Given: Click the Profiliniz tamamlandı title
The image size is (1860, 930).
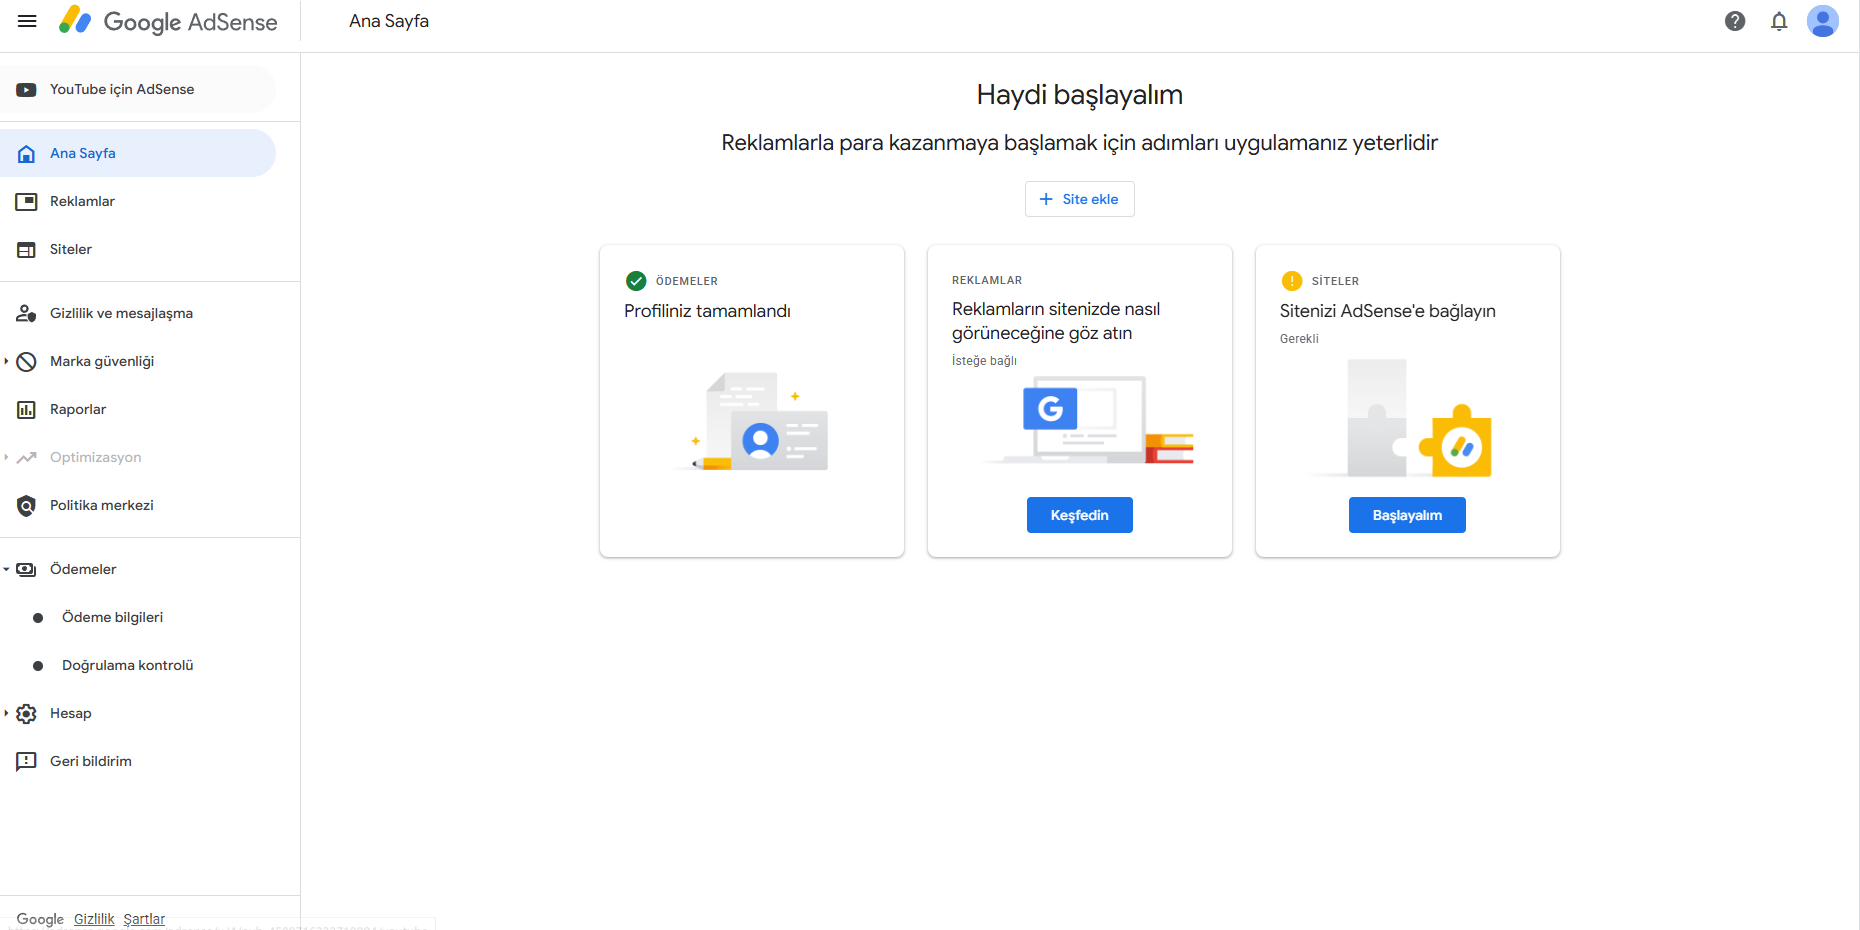Looking at the screenshot, I should tap(707, 311).
